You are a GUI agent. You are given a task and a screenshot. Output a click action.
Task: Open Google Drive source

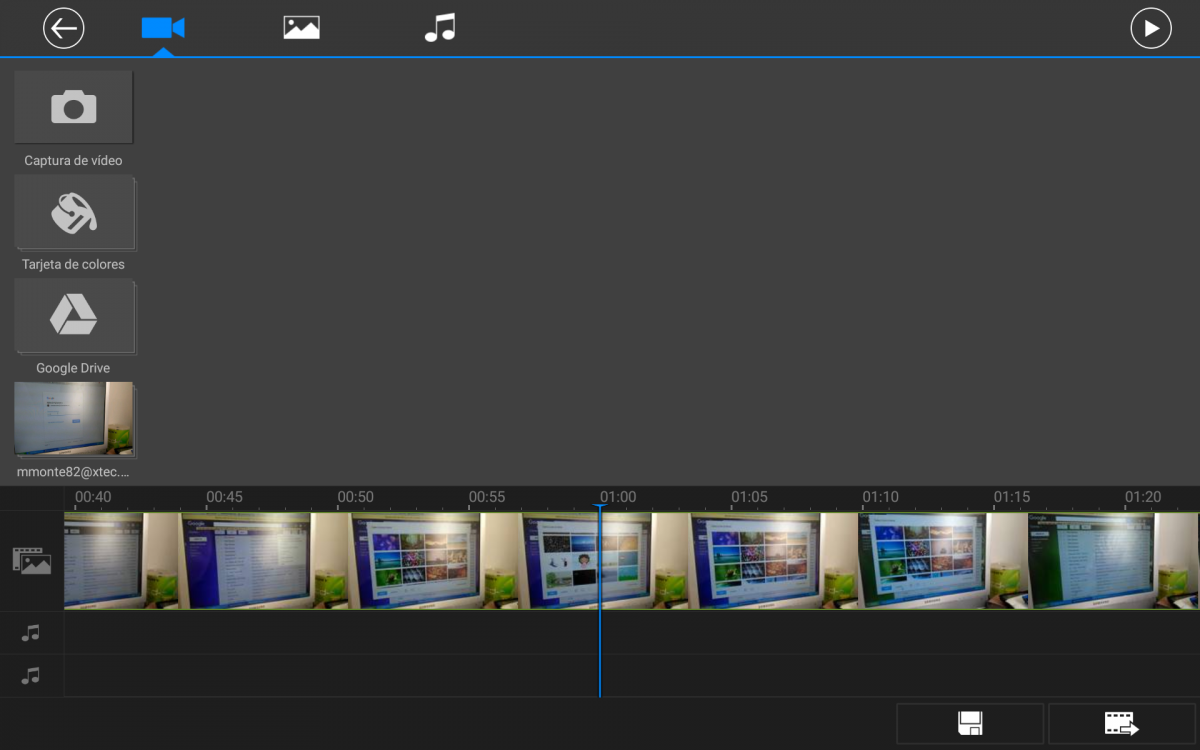[73, 316]
